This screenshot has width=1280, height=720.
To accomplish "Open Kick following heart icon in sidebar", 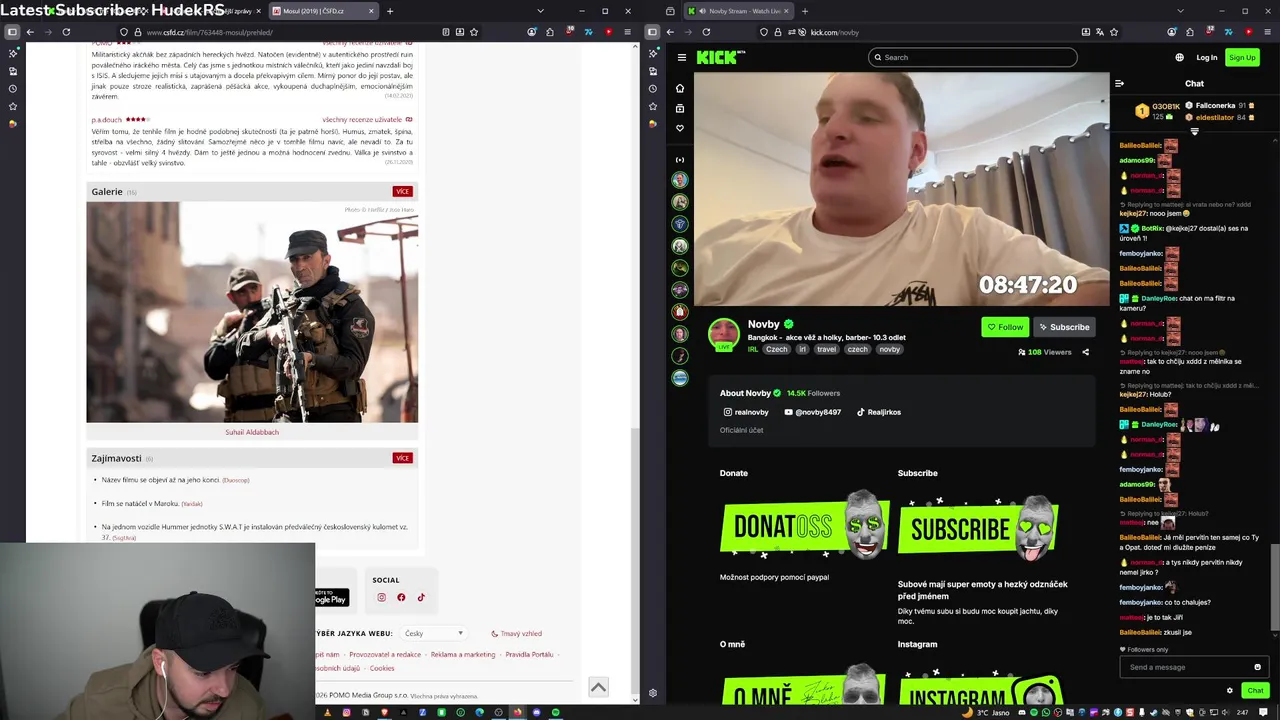I will [680, 128].
